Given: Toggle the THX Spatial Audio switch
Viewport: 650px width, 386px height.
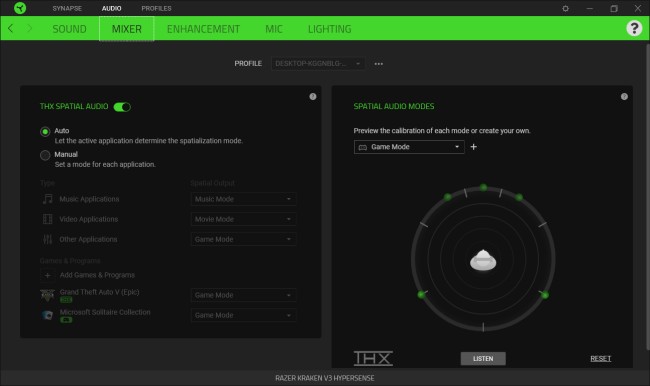Looking at the screenshot, I should [122, 107].
